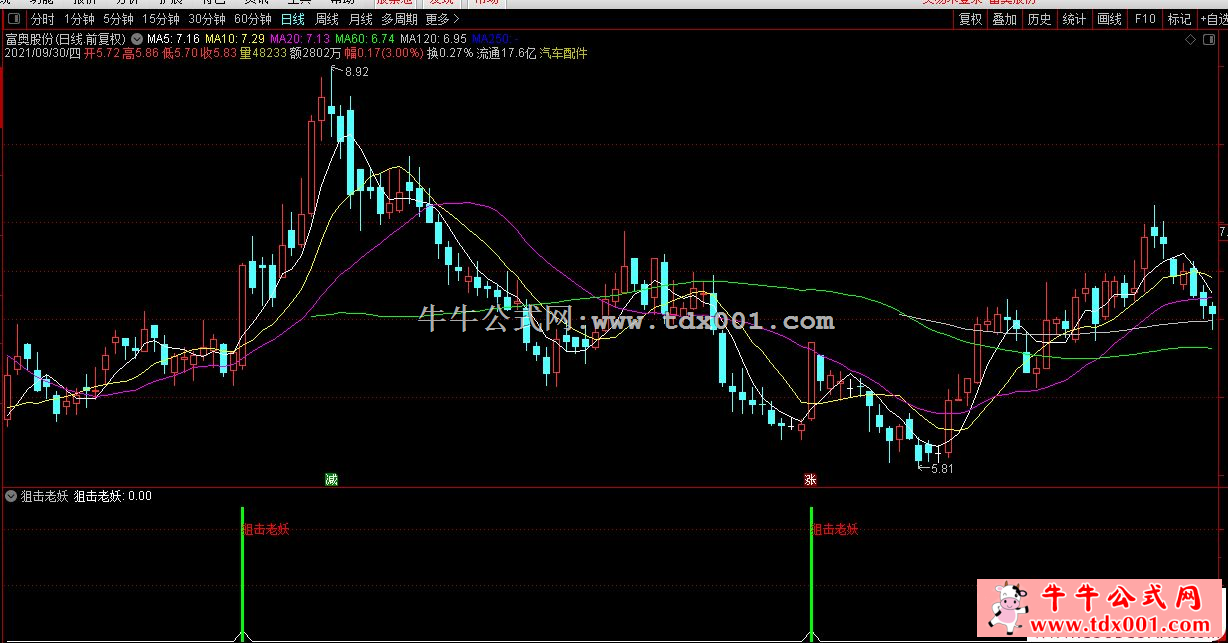Image resolution: width=1228 pixels, height=643 pixels.
Task: Click the left sidebar toggle icon
Action: pos(12,19)
